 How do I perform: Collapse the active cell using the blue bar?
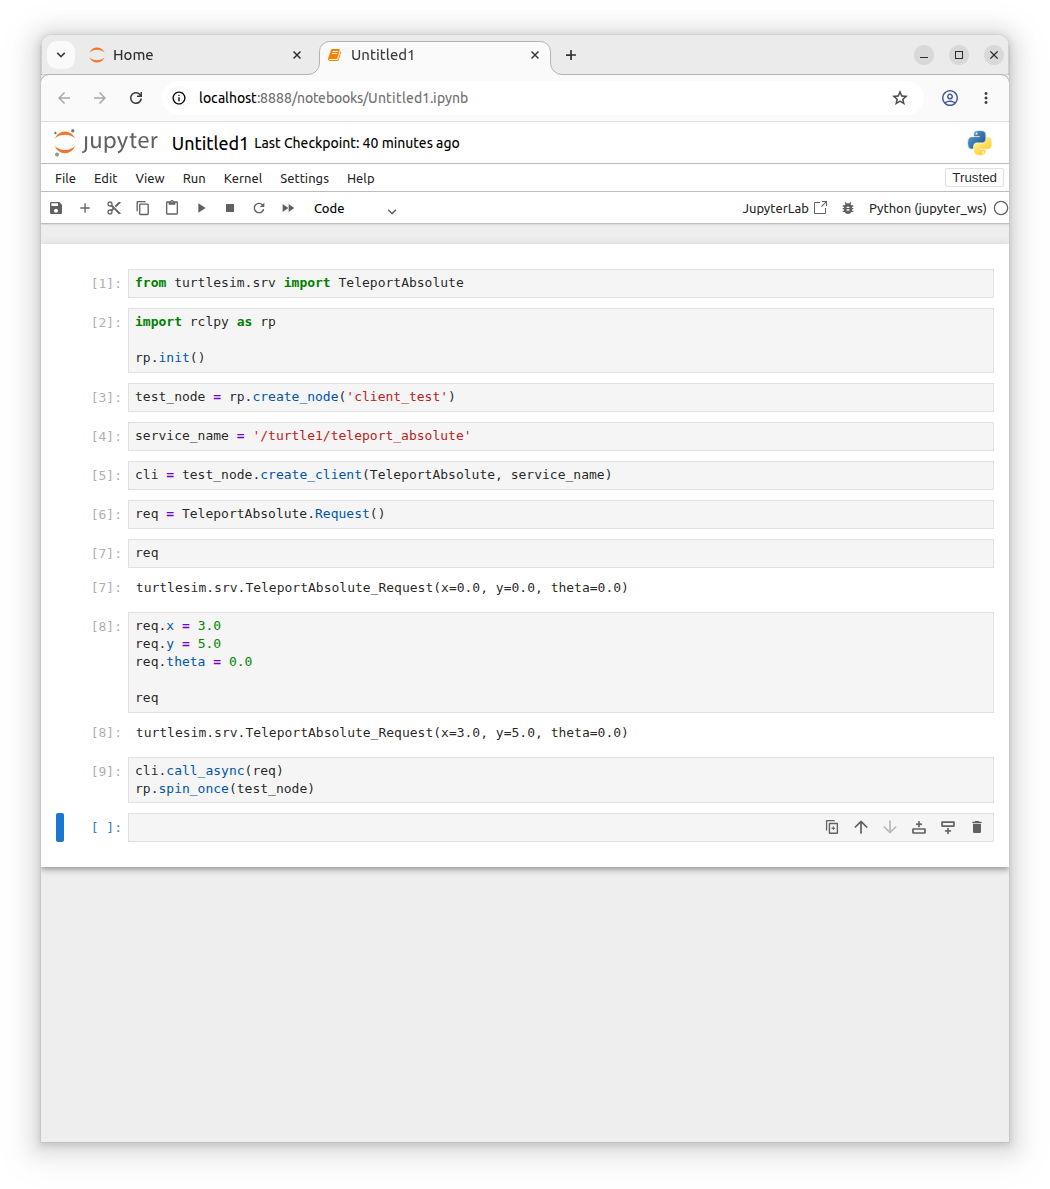60,827
